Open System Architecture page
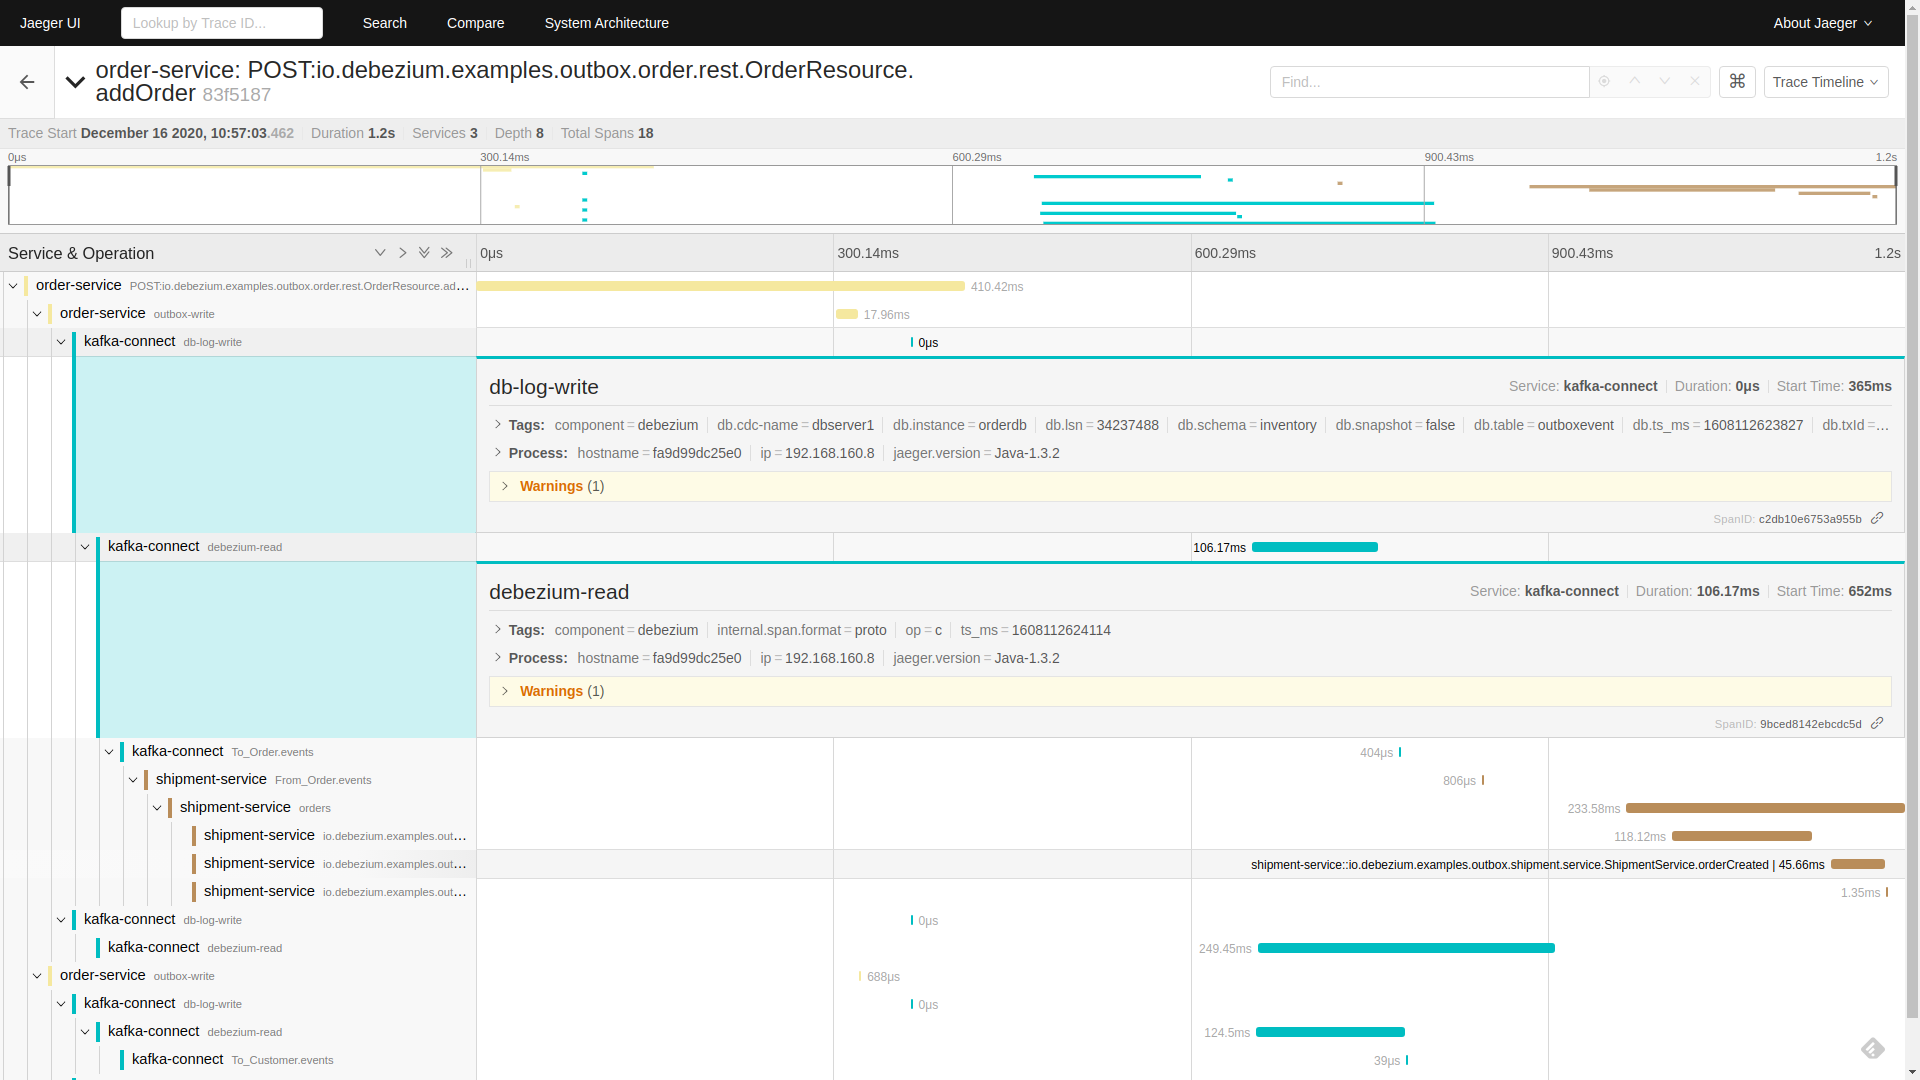1920x1080 pixels. click(x=606, y=23)
